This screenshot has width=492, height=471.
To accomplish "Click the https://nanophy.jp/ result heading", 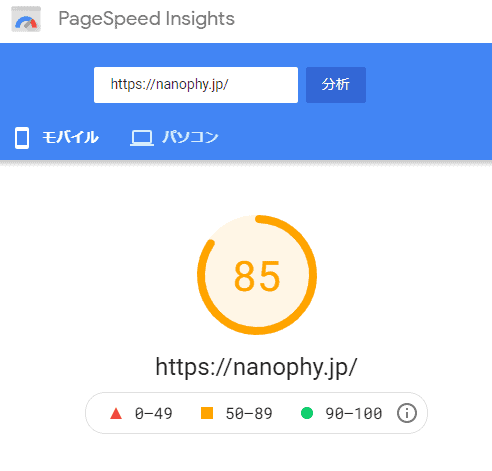I will 257,367.
